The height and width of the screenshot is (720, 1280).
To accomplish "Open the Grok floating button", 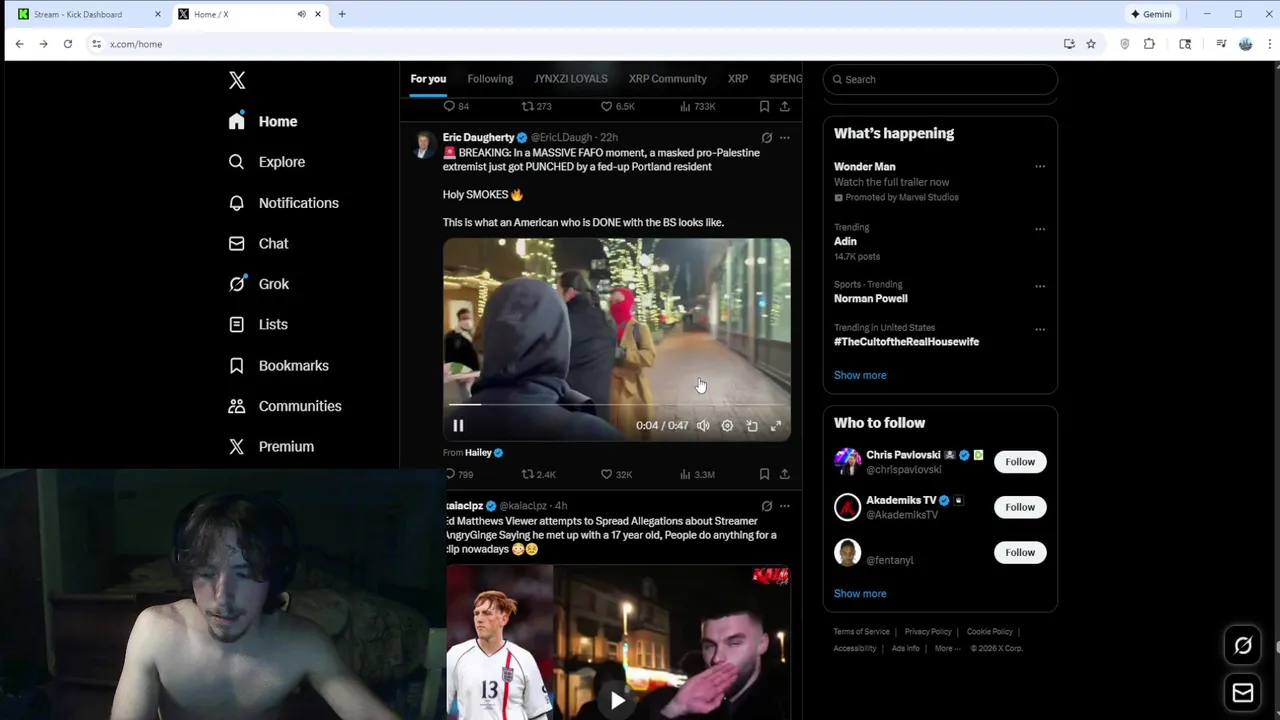I will pyautogui.click(x=1243, y=646).
